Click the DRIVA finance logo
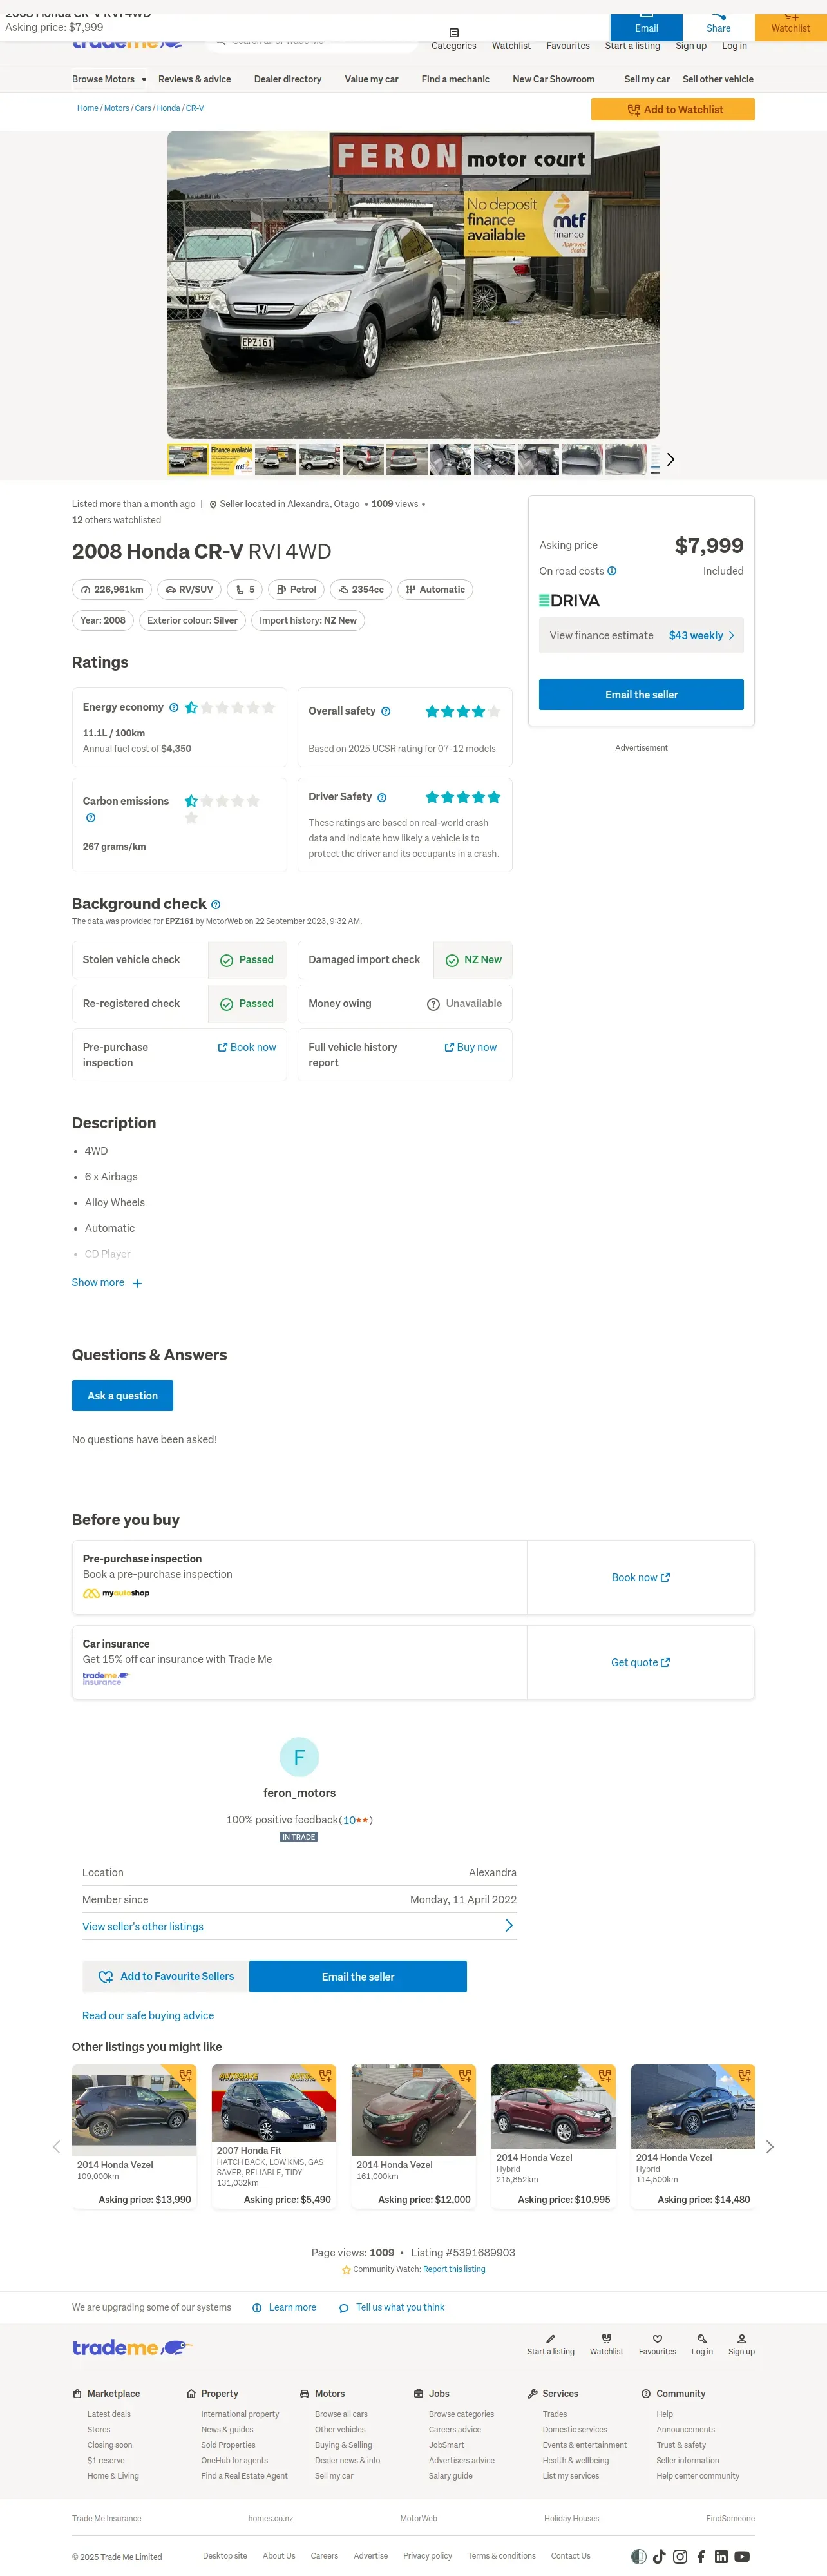The width and height of the screenshot is (827, 2576). click(x=569, y=600)
